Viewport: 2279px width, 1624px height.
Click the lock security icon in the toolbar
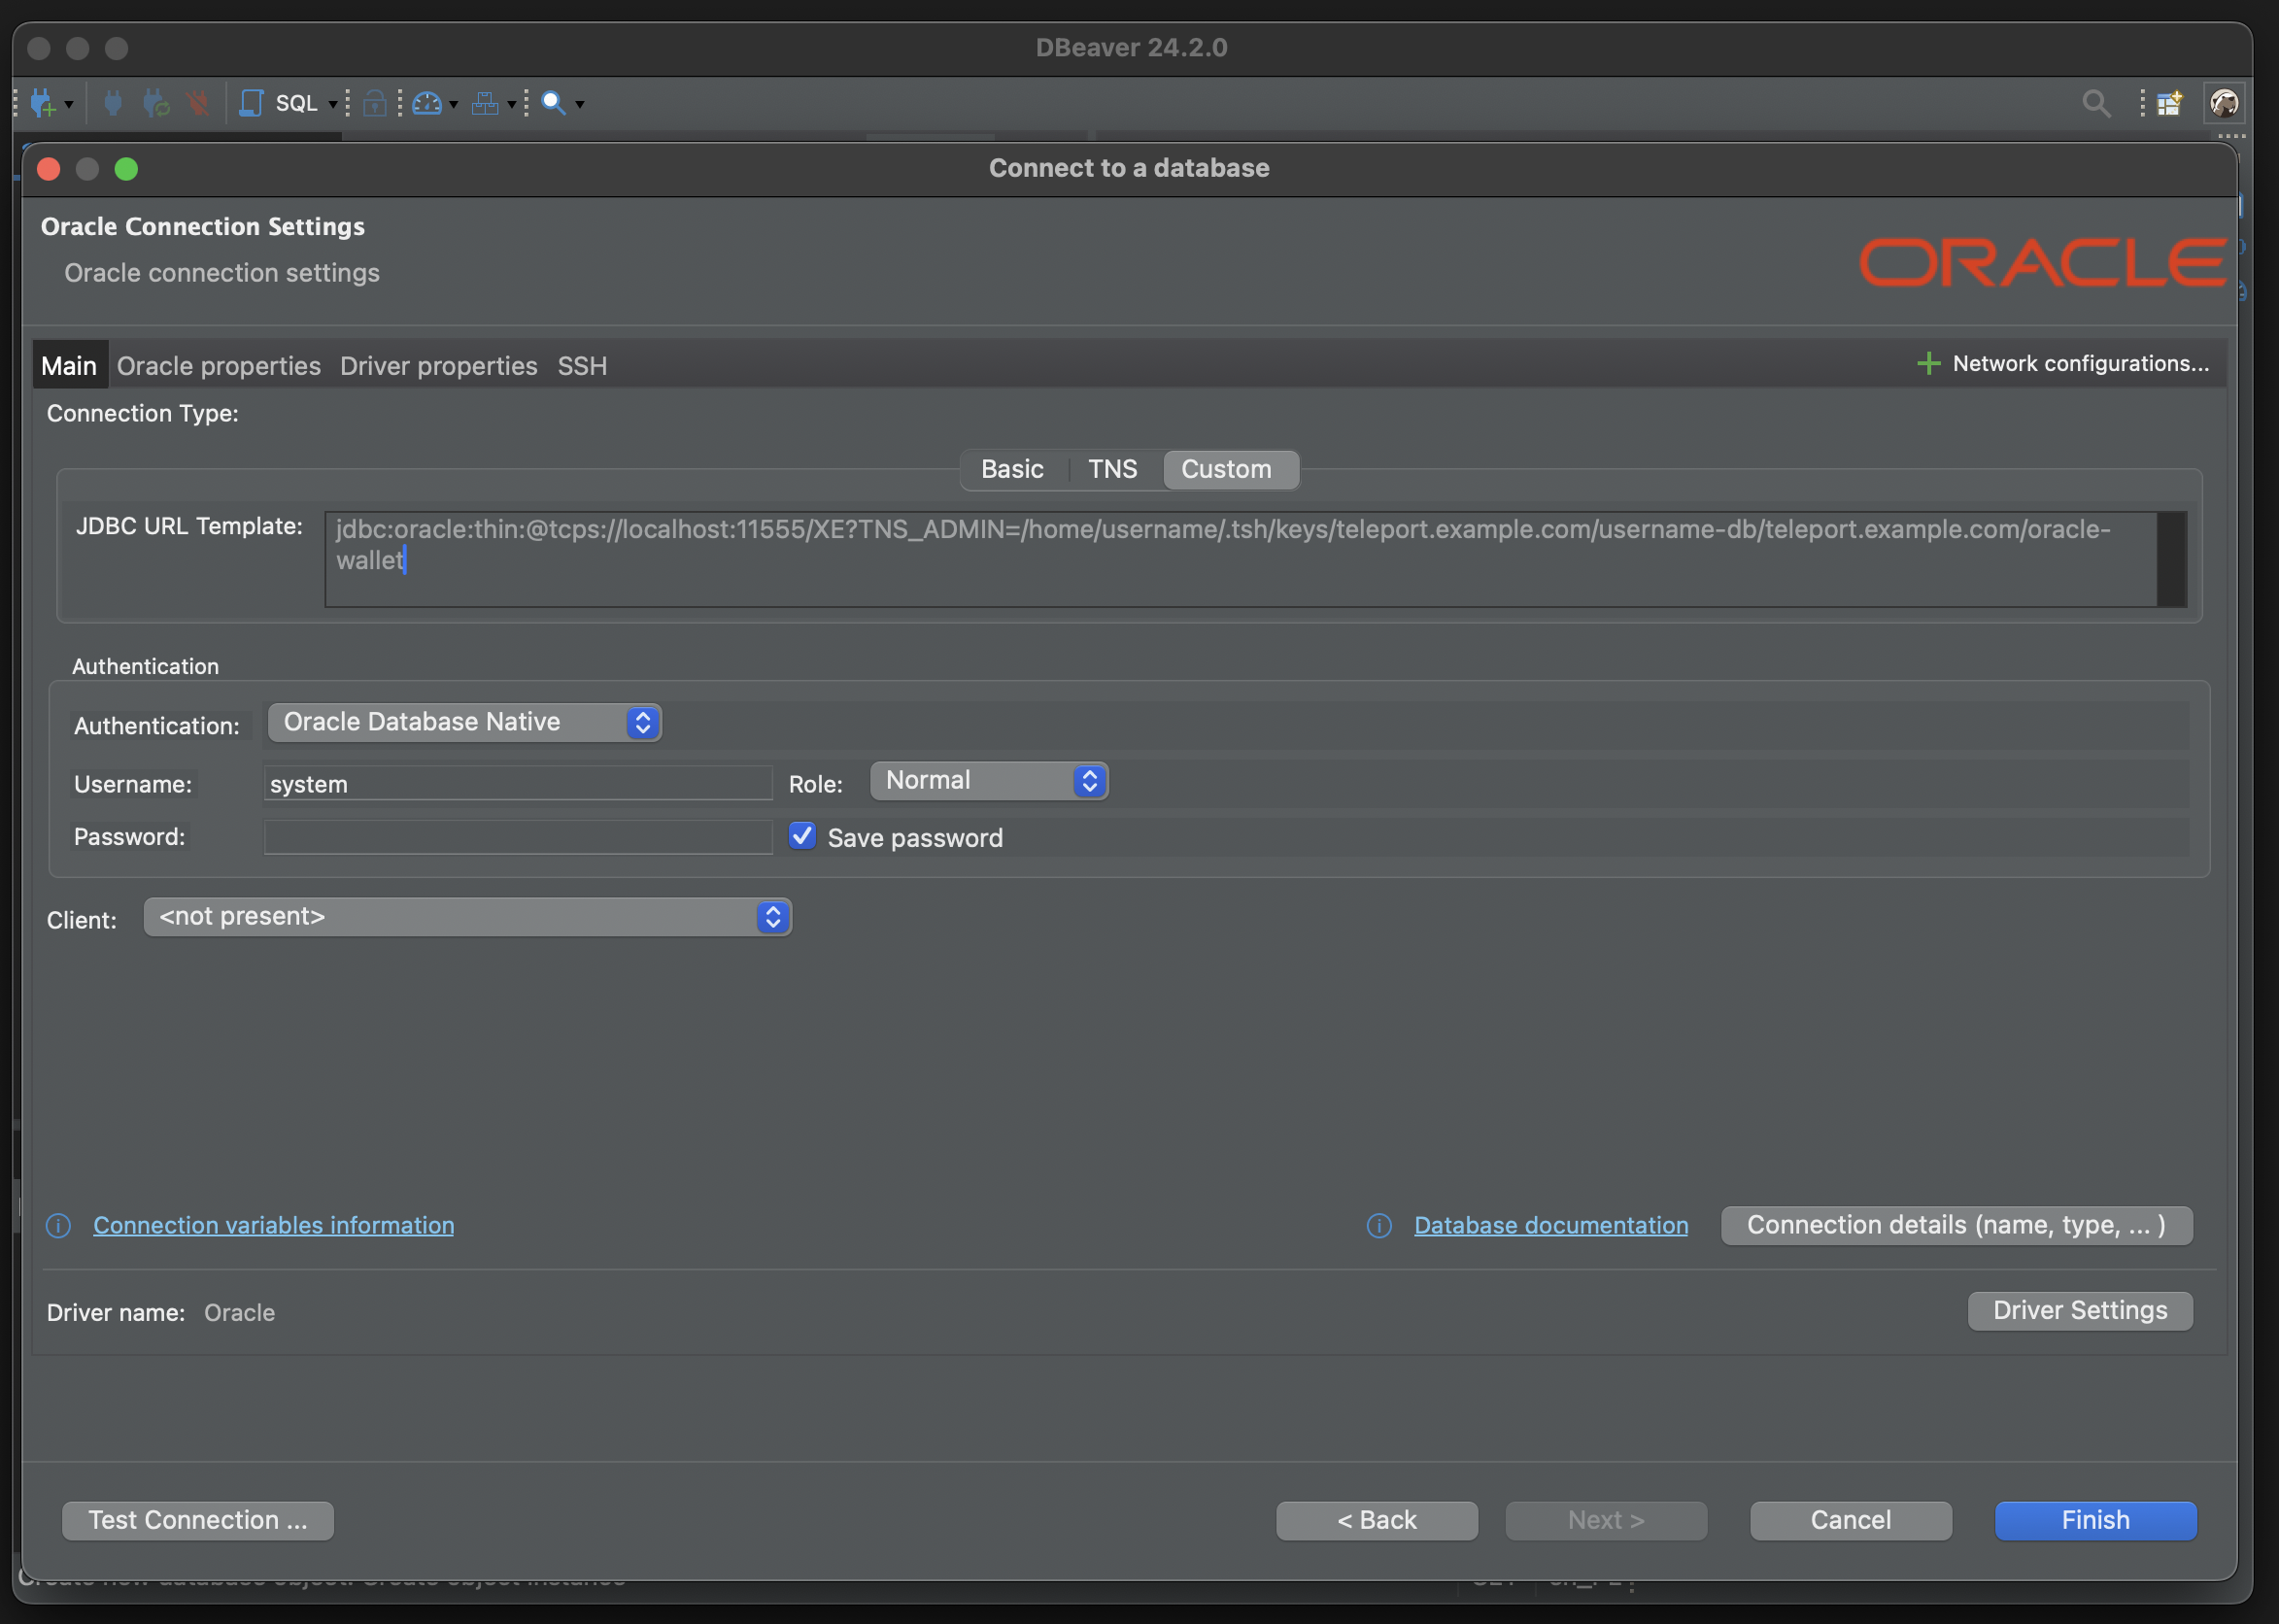(x=375, y=103)
